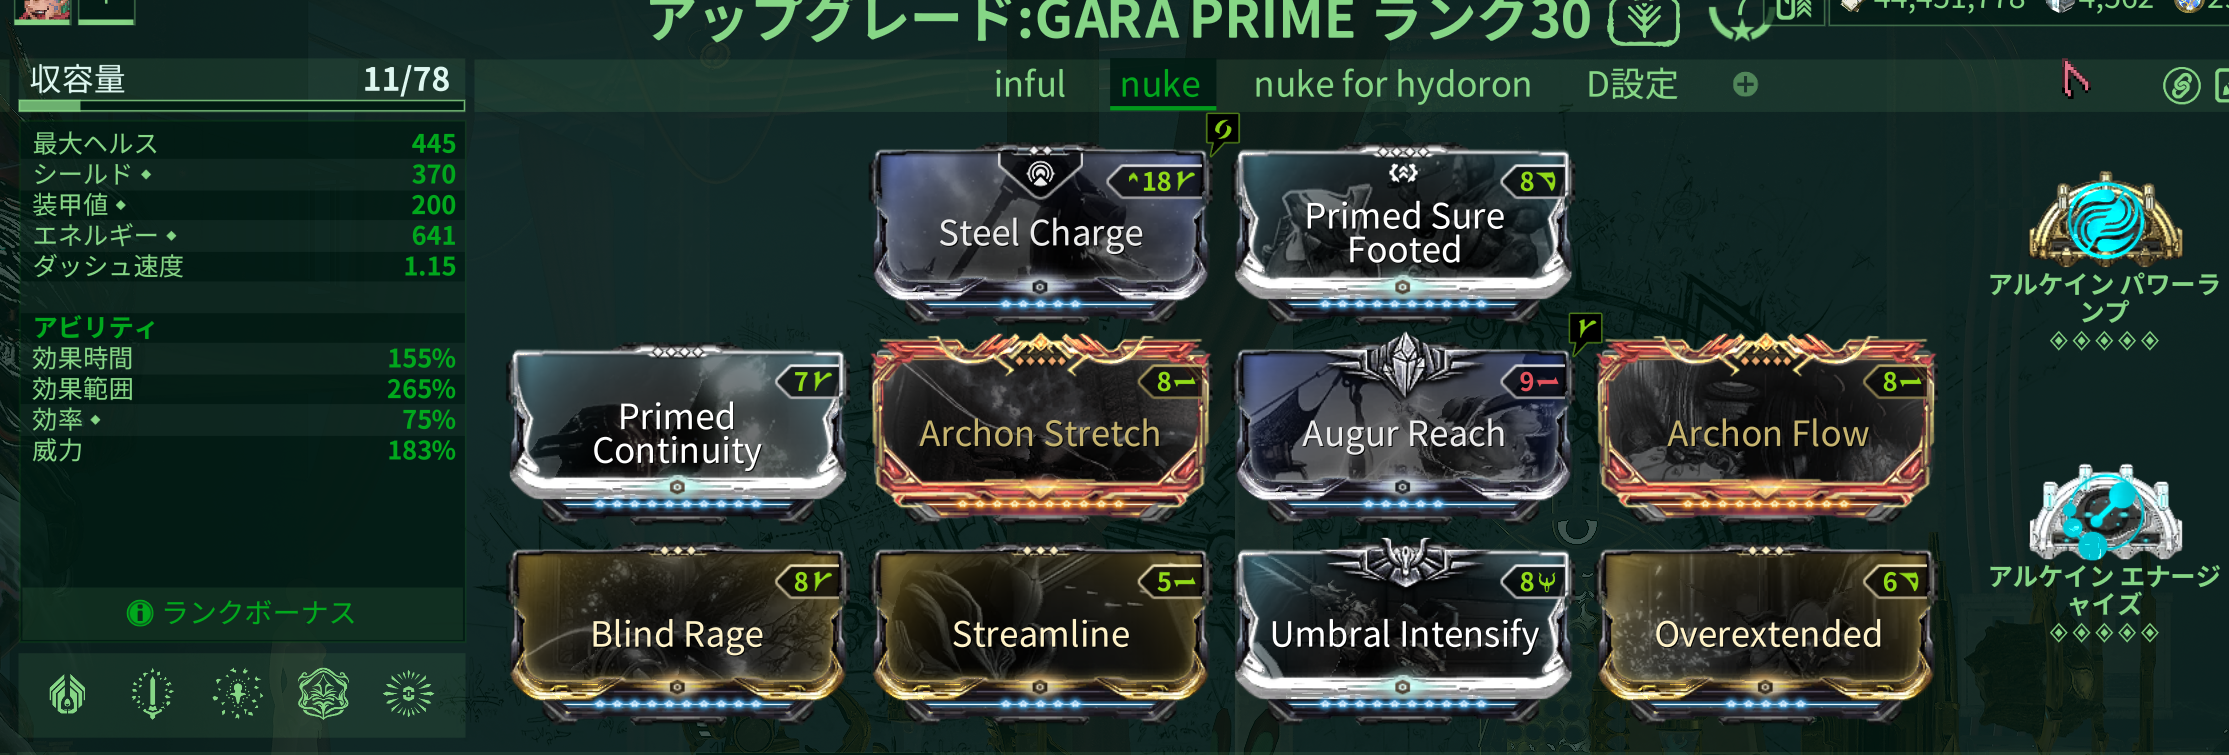The image size is (2229, 755).
Task: Open the inful config tab
Action: click(x=1029, y=85)
